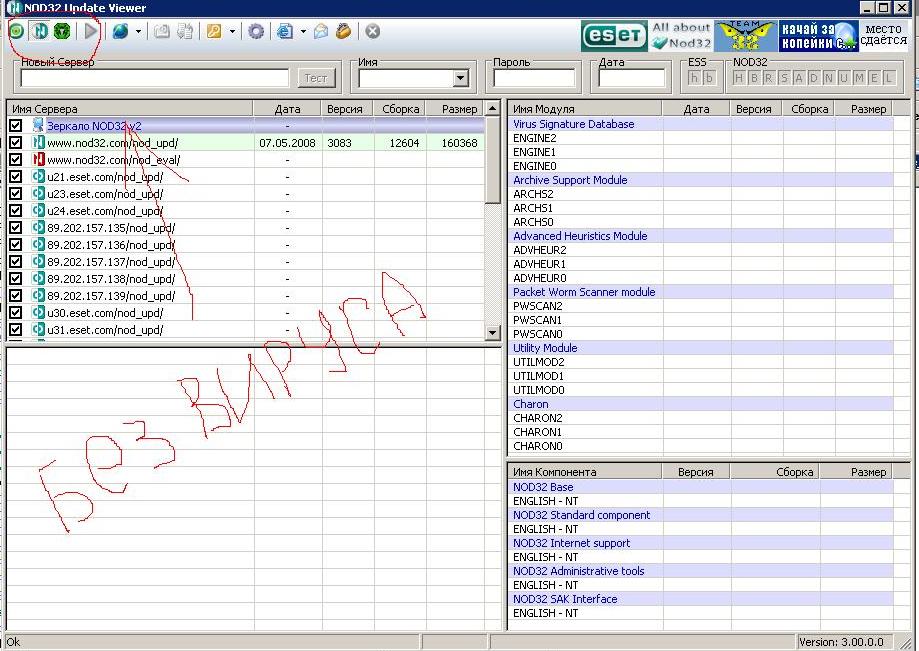Click the 'качай за копейки' banner
919x651 pixels.
click(818, 36)
